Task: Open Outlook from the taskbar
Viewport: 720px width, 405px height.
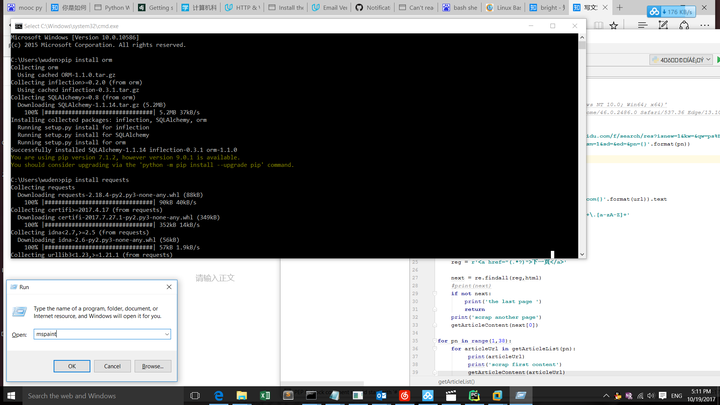Action: (x=381, y=396)
